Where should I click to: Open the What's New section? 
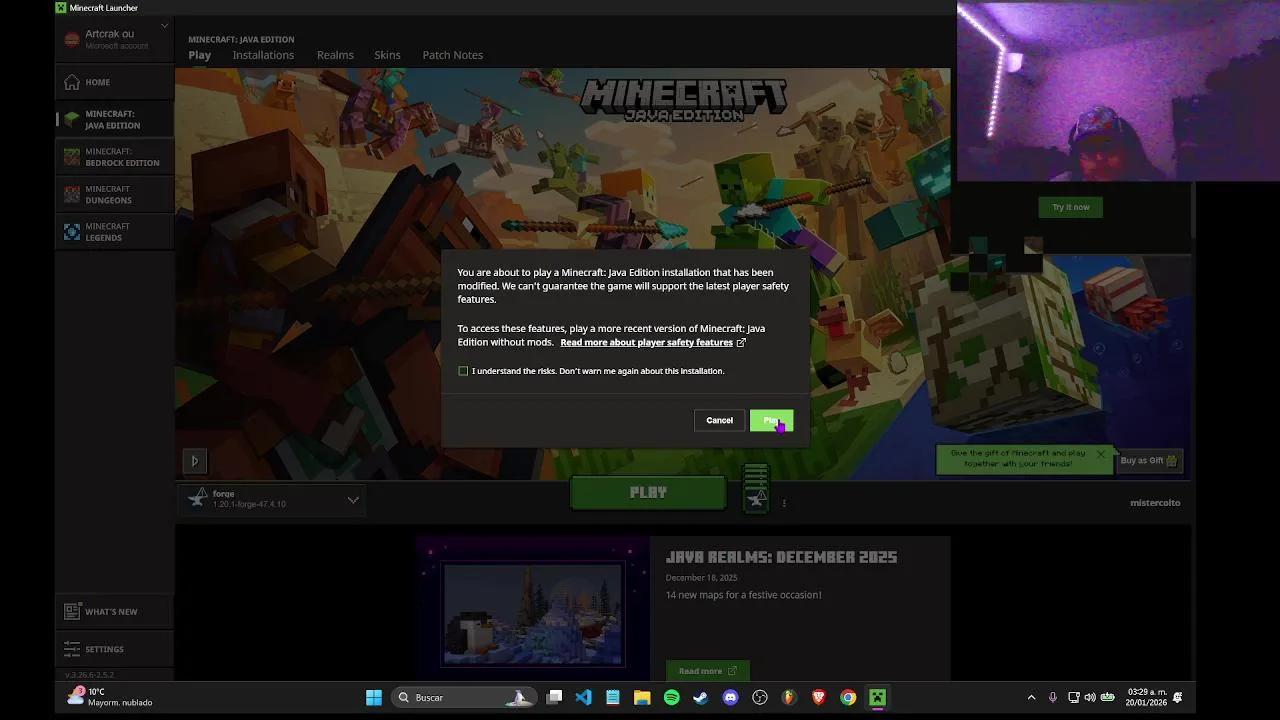(110, 611)
